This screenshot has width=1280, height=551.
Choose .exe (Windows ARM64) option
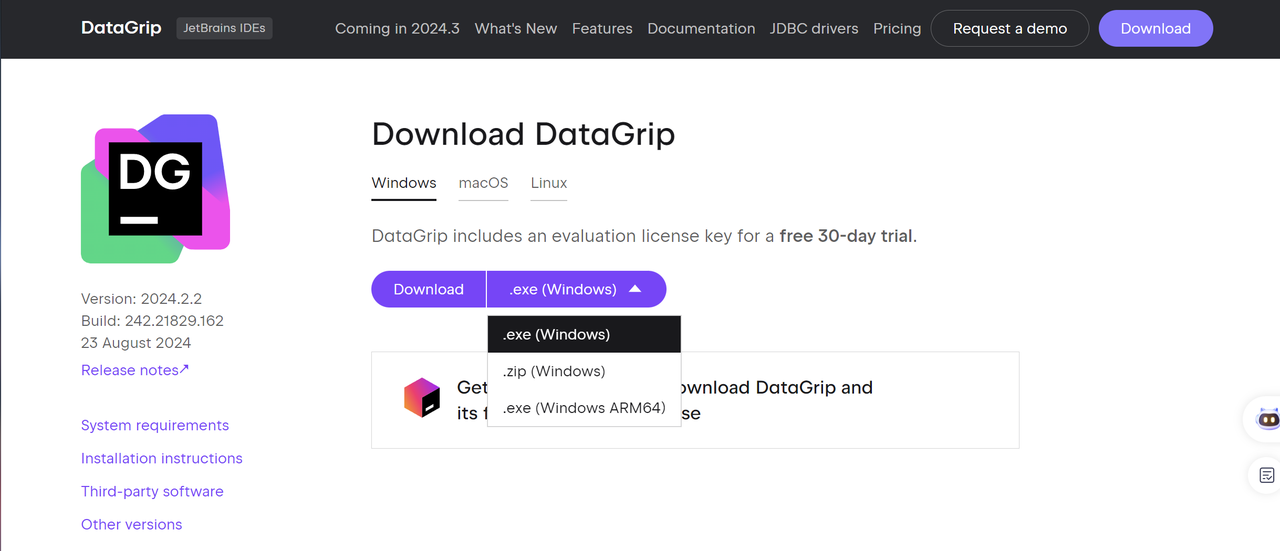click(x=584, y=407)
